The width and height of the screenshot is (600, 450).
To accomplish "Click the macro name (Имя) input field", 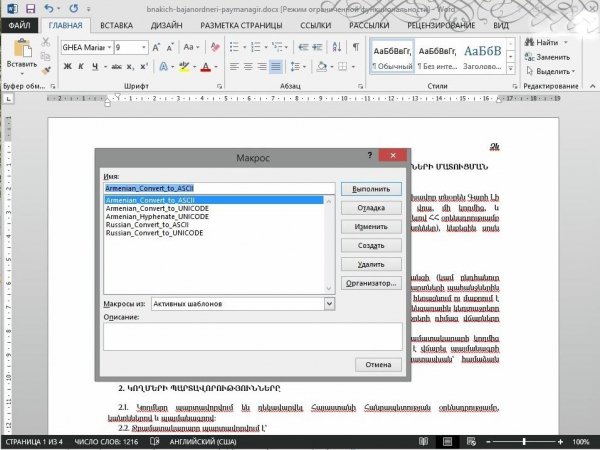I will point(219,188).
